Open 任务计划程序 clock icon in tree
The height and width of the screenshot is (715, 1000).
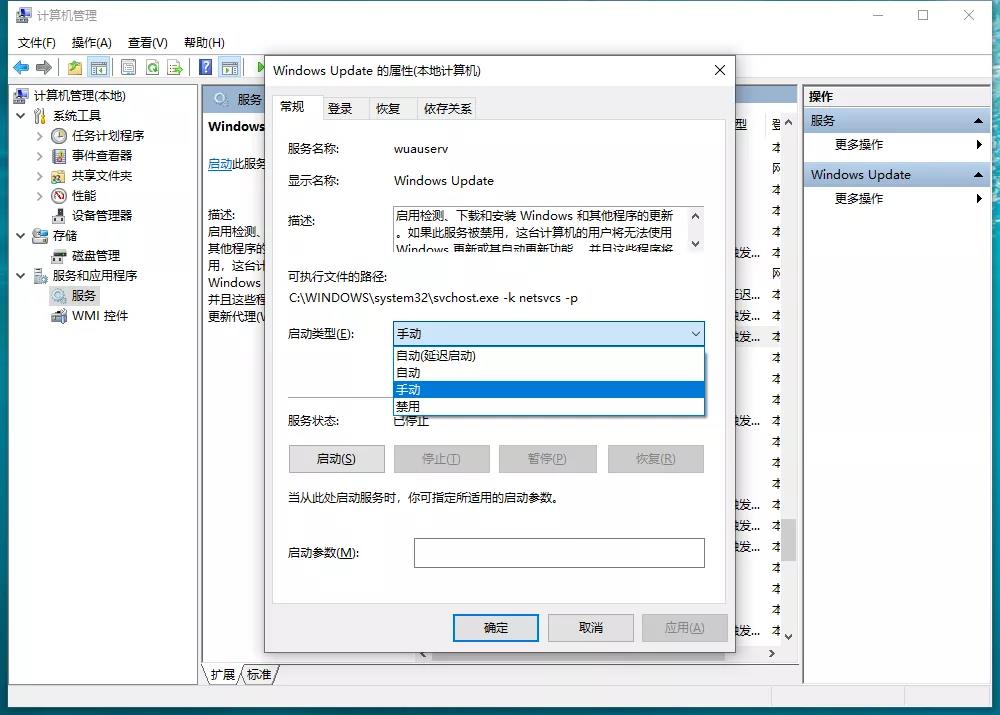[59, 135]
